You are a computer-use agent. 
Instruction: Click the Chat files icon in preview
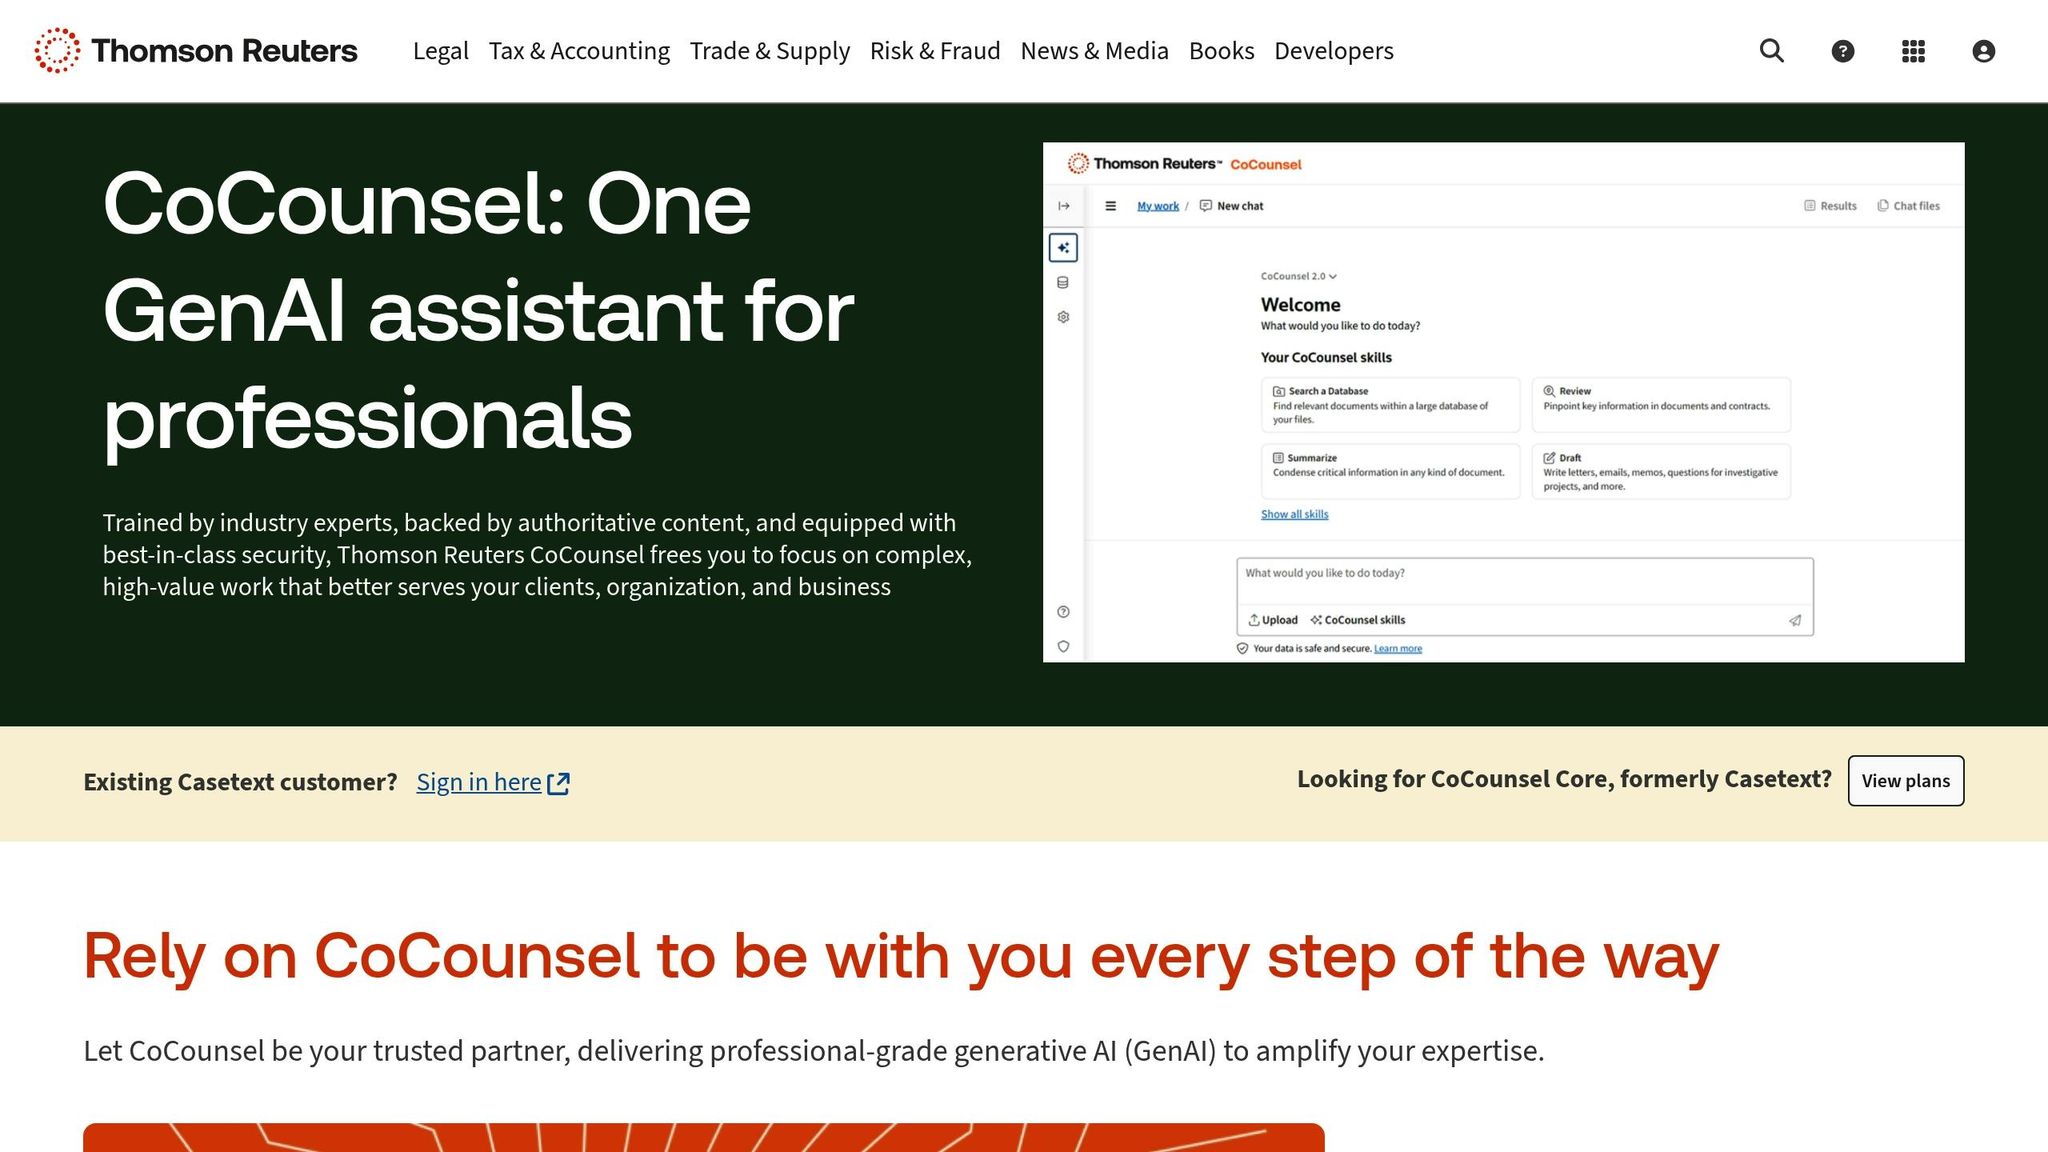point(1883,206)
